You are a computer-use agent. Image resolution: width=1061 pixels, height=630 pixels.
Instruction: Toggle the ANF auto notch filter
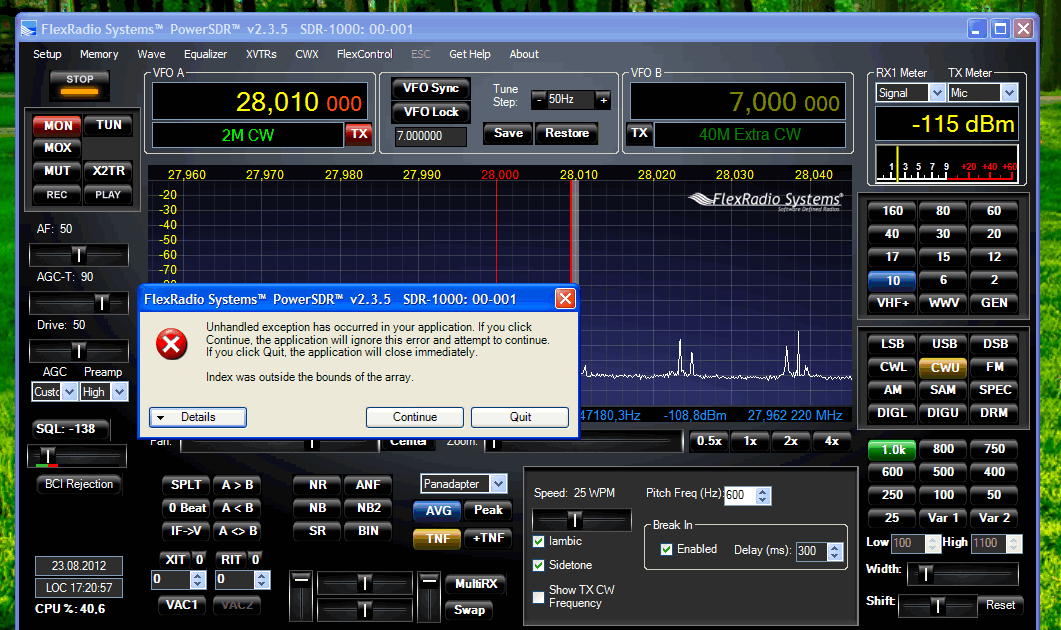tap(367, 485)
